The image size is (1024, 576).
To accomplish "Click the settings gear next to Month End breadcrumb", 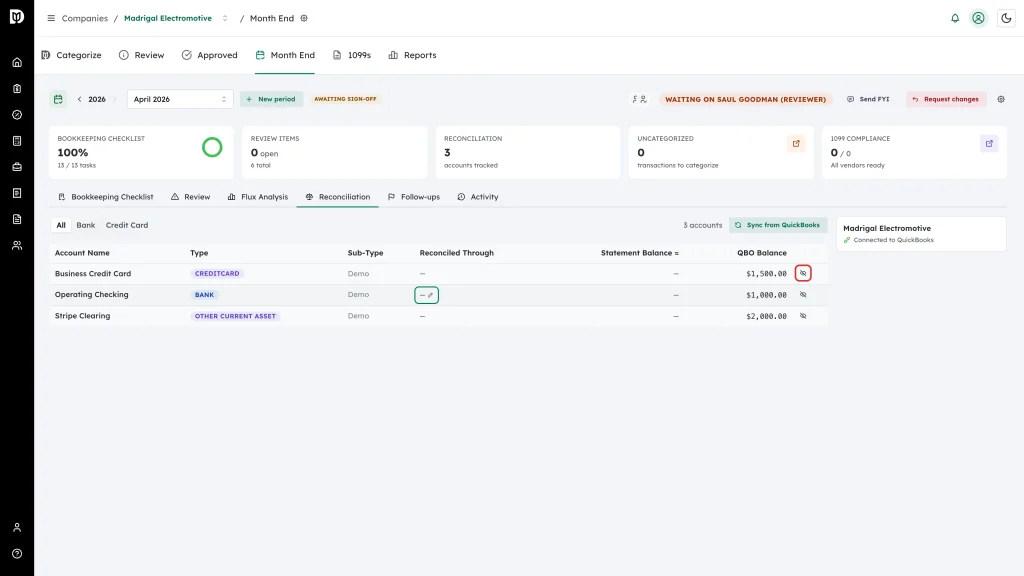I will pos(304,18).
